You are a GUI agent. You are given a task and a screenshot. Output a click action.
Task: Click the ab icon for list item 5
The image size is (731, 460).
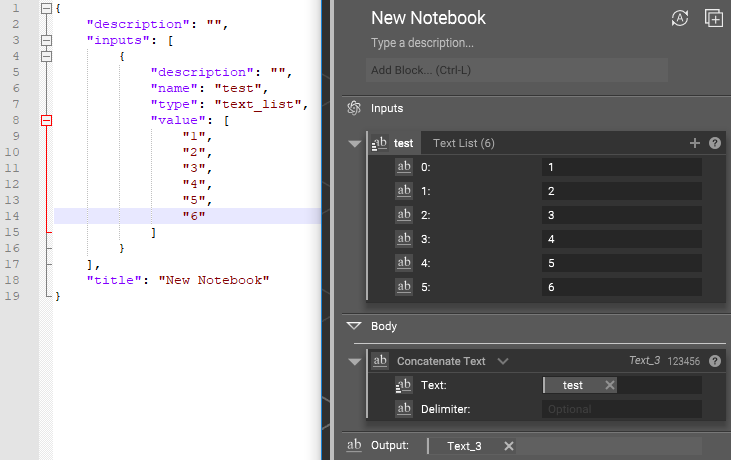(404, 287)
